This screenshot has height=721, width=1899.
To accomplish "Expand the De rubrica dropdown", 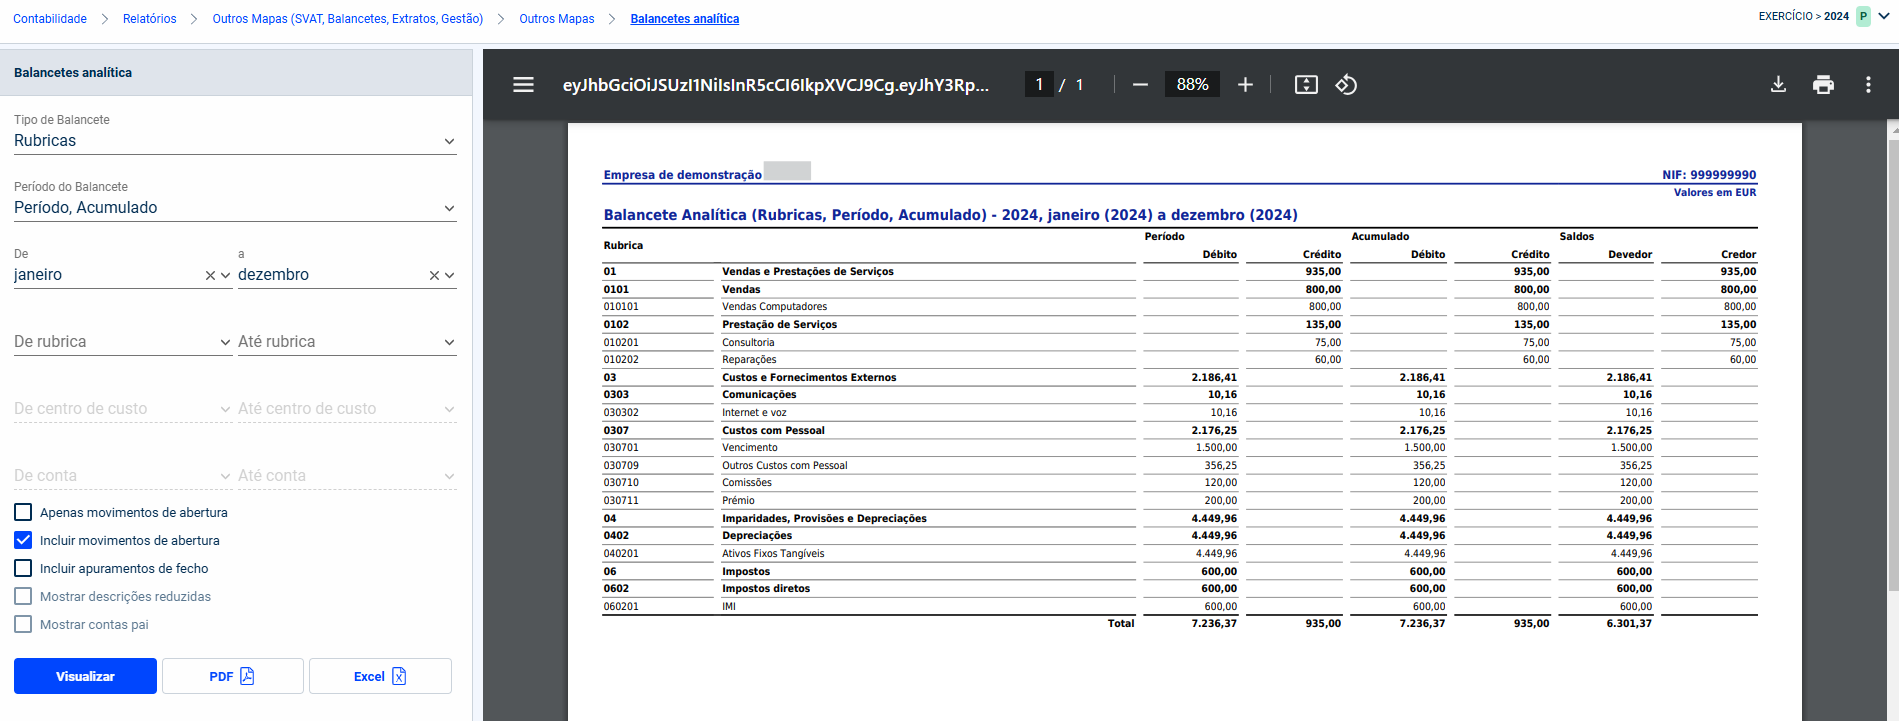I will pos(123,342).
